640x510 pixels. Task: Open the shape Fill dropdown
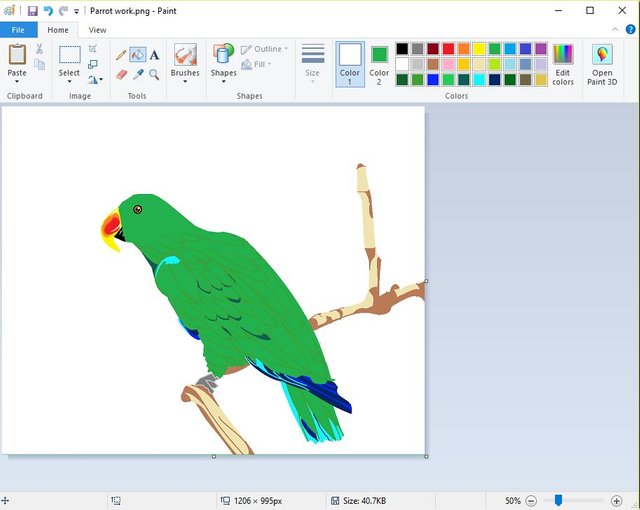click(x=256, y=64)
